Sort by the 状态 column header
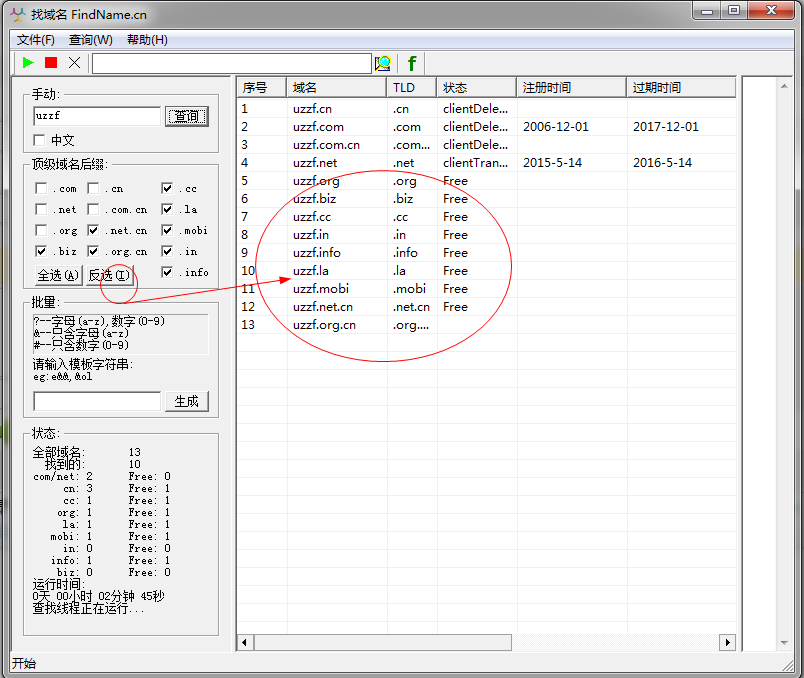The width and height of the screenshot is (804, 678). coord(476,88)
